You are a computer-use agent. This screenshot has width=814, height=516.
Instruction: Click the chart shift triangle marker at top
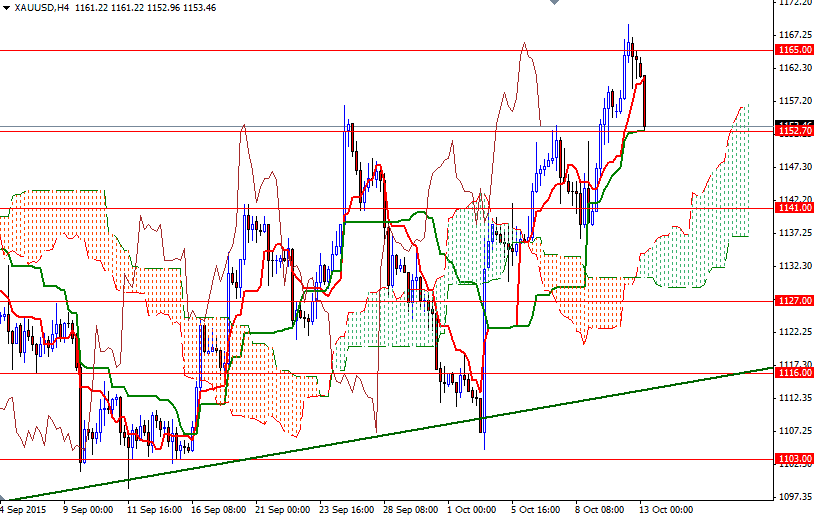(x=555, y=4)
